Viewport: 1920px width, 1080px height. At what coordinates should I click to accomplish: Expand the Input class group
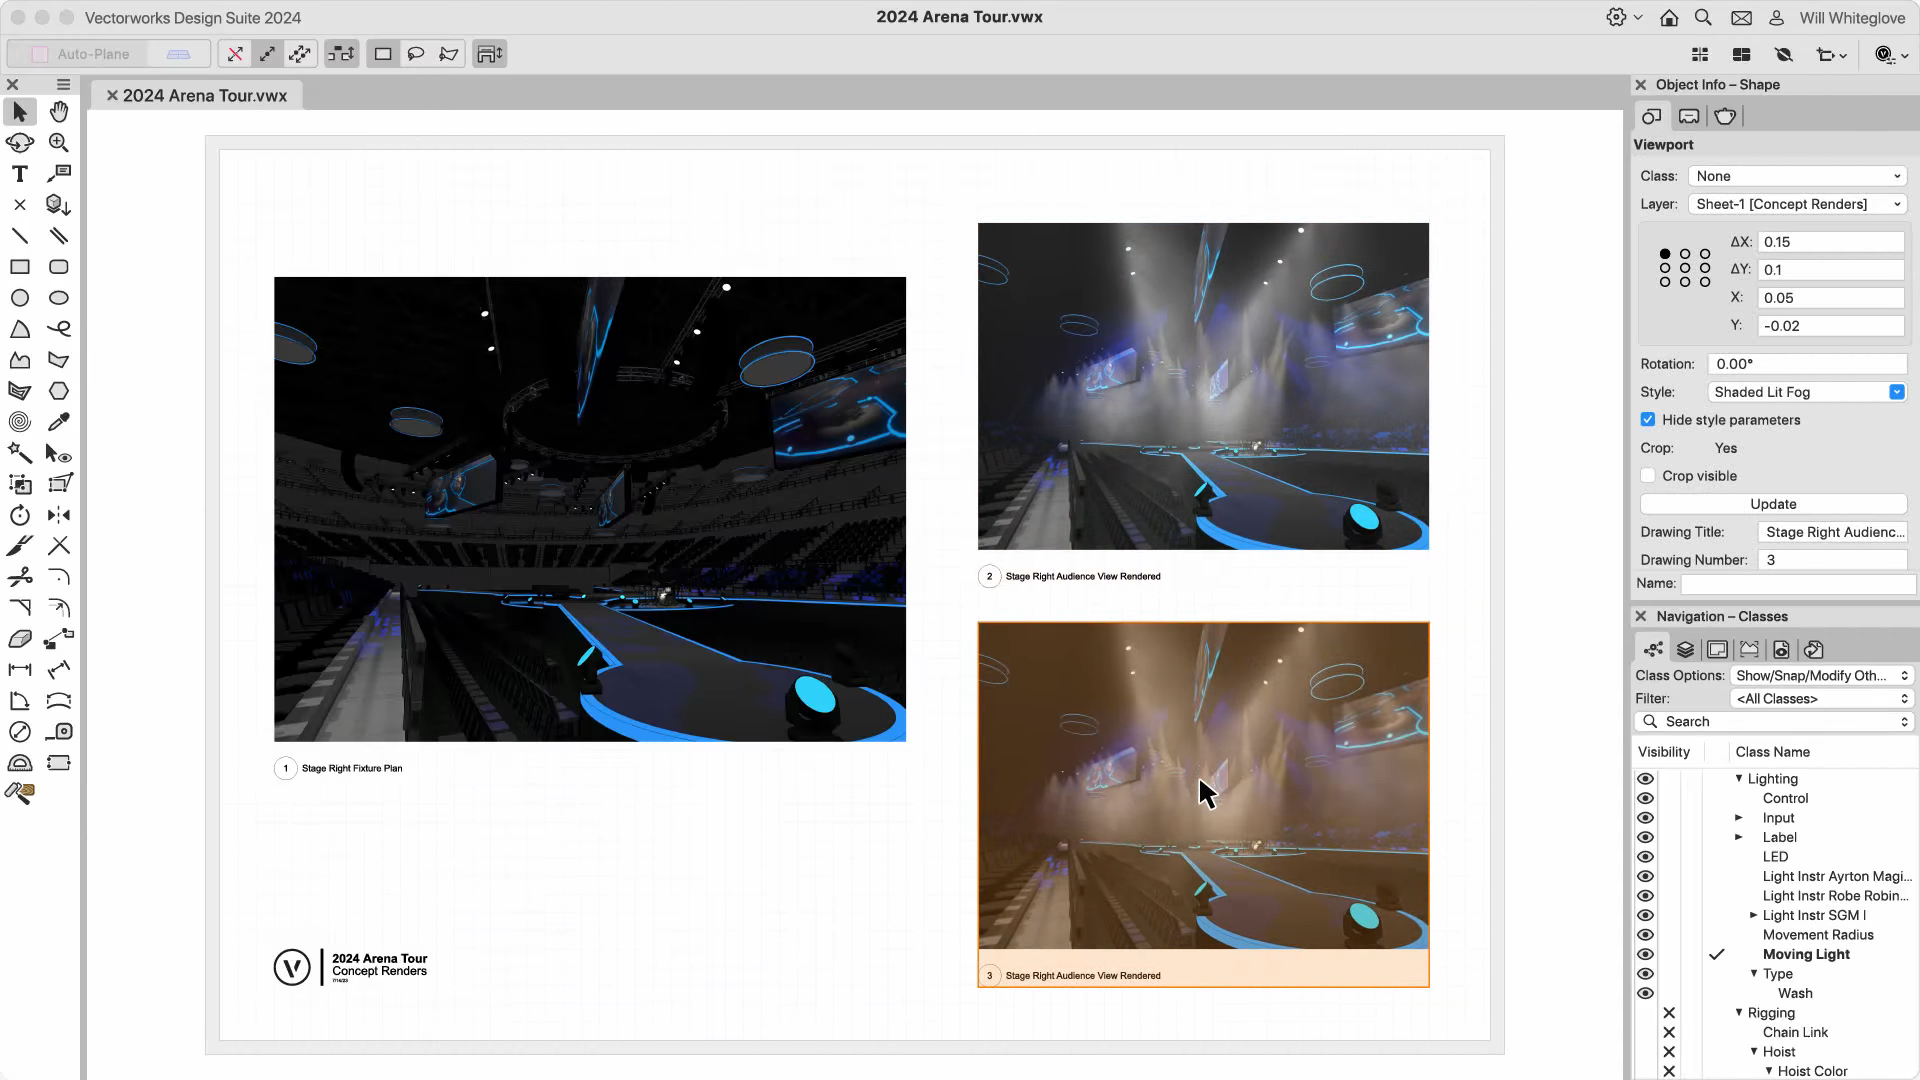[x=1739, y=817]
